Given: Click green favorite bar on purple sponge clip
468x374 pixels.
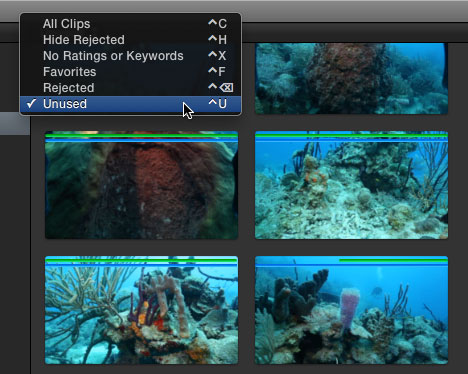Looking at the screenshot, I should [x=393, y=260].
